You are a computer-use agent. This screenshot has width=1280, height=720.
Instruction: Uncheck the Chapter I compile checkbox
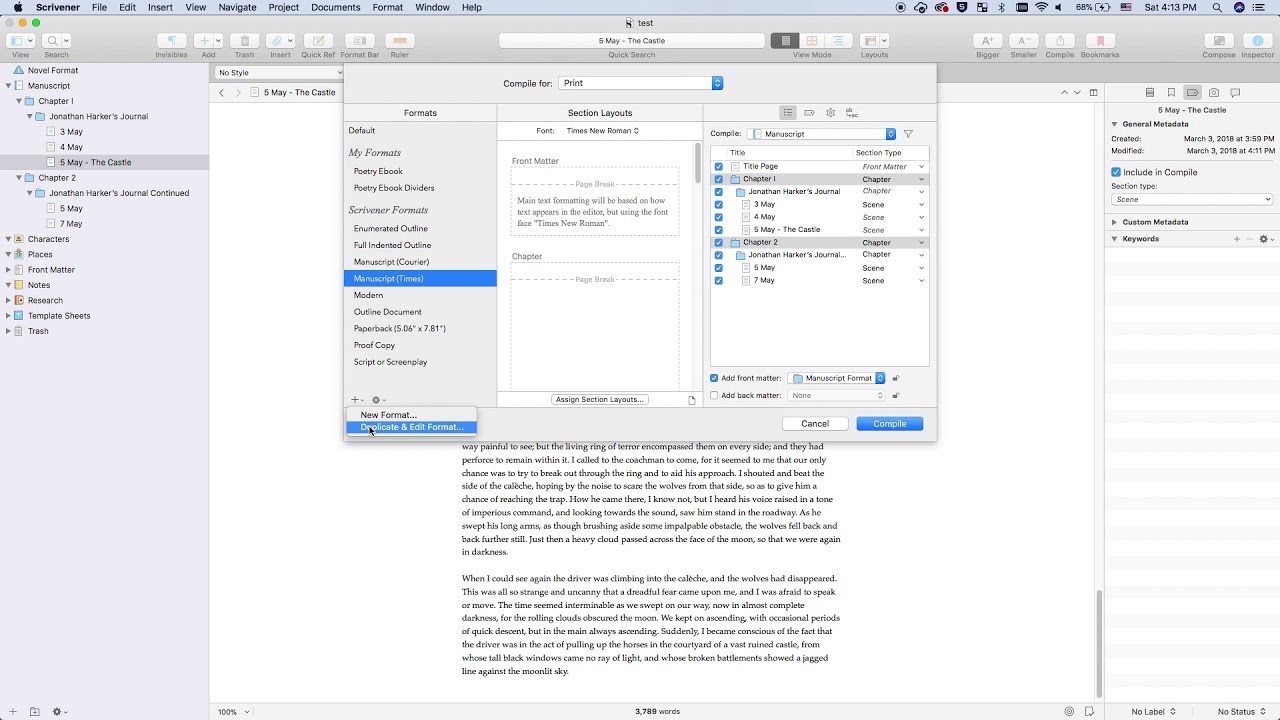click(718, 180)
